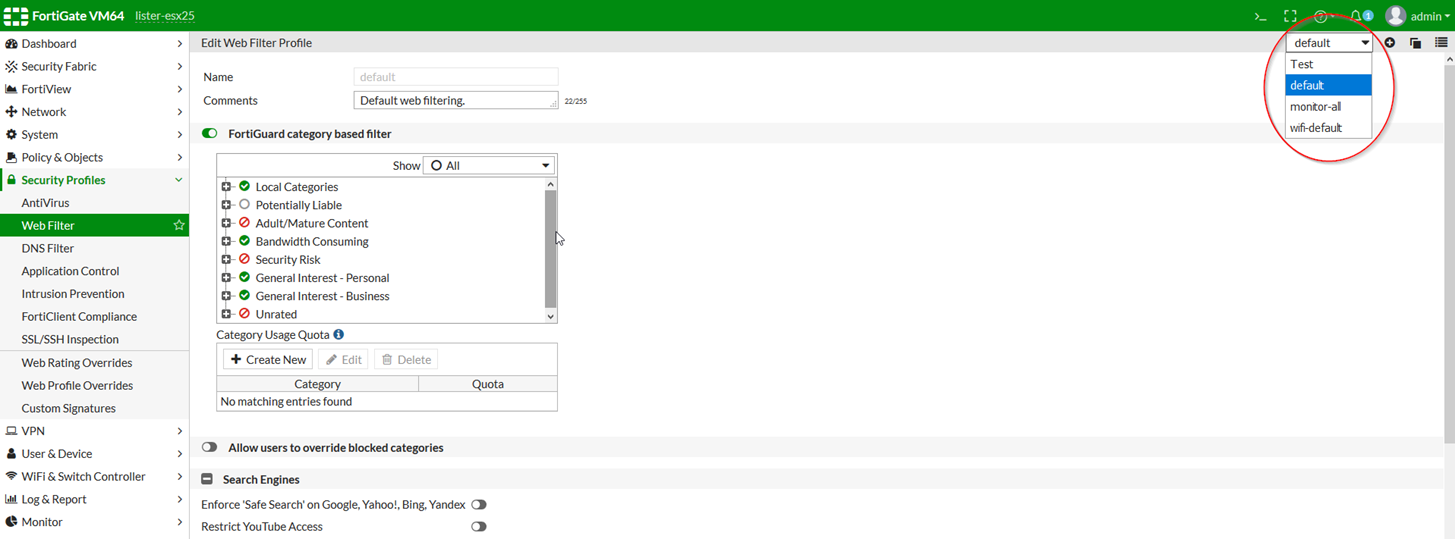Image resolution: width=1455 pixels, height=539 pixels.
Task: Click the Web Filter favorite star
Action: click(x=179, y=226)
